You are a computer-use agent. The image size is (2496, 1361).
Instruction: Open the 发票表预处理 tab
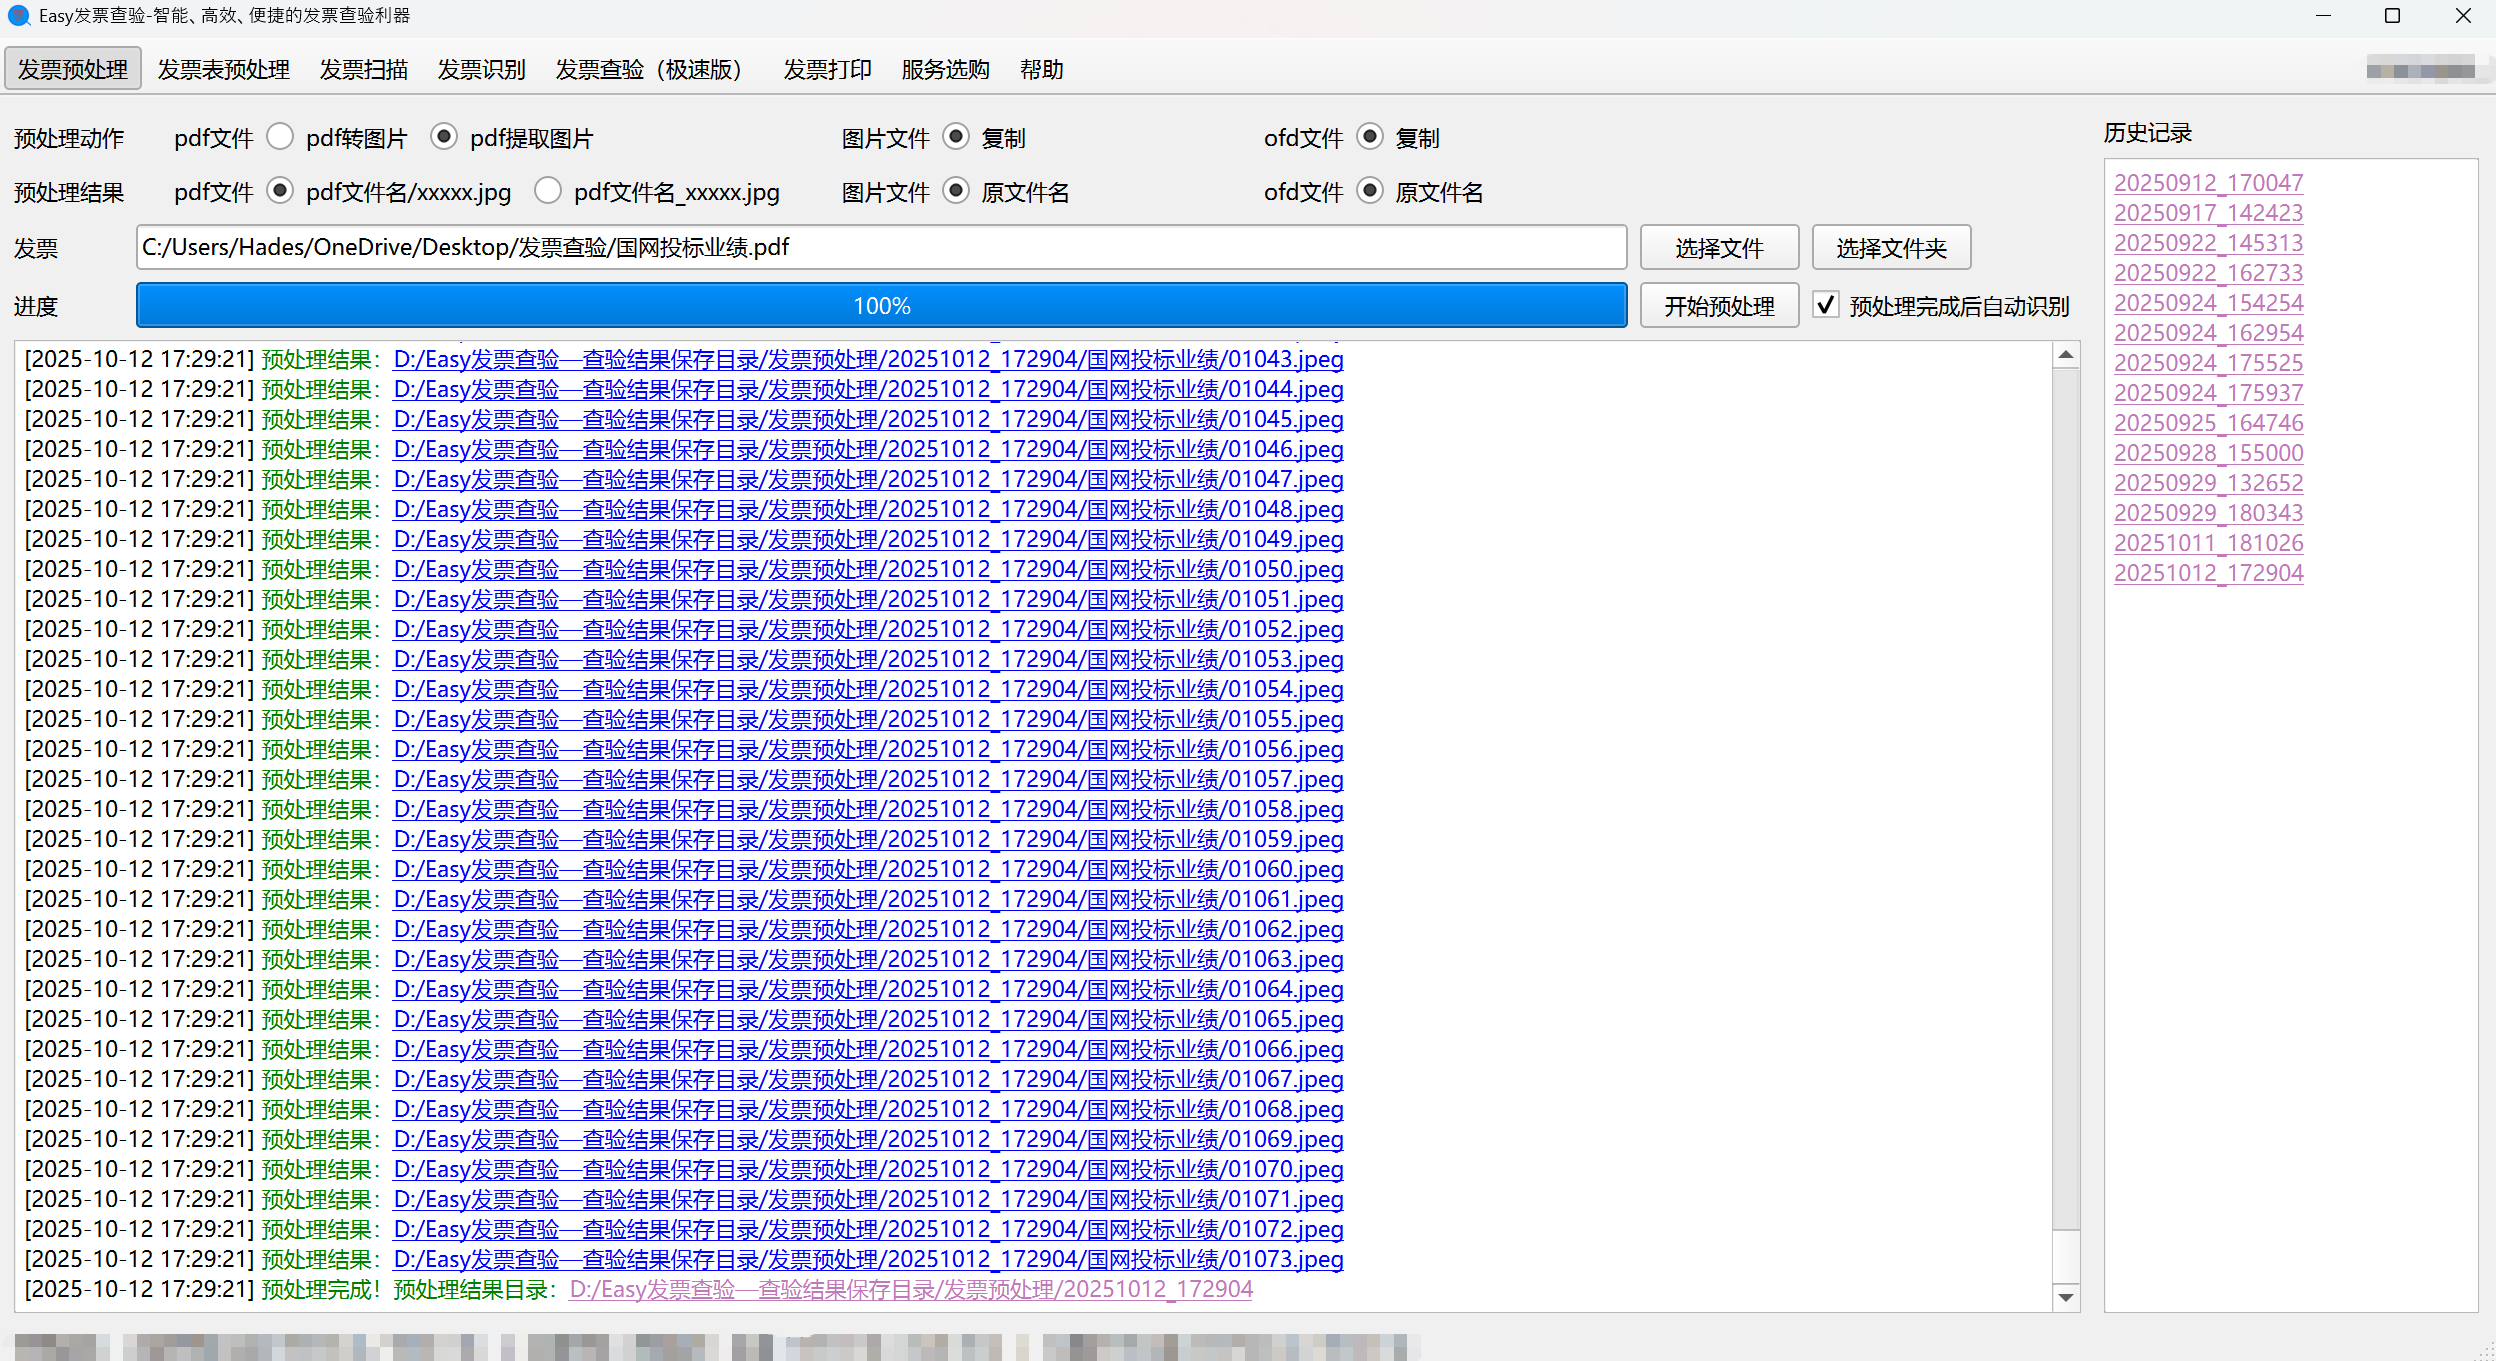[224, 70]
